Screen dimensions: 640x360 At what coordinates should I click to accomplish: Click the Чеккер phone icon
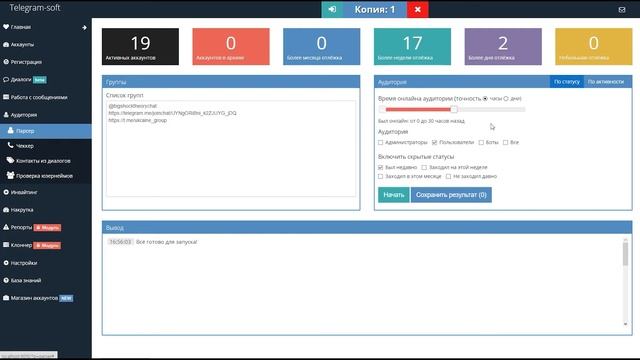click(x=11, y=145)
